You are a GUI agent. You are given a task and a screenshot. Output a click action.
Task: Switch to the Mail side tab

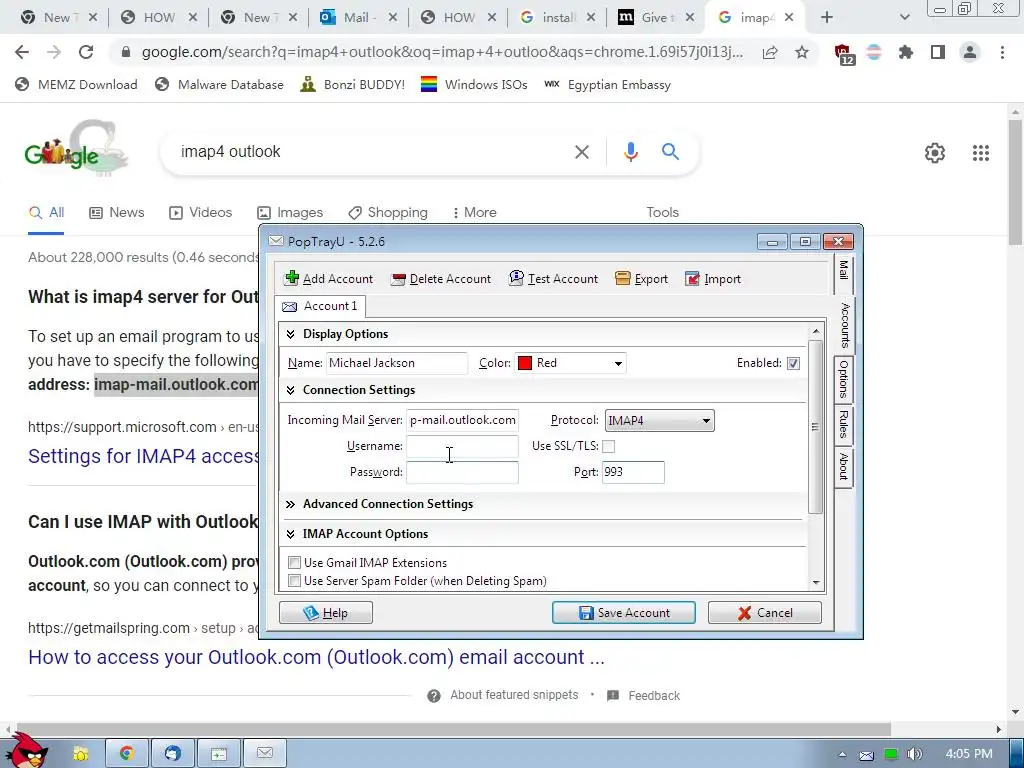pos(844,270)
